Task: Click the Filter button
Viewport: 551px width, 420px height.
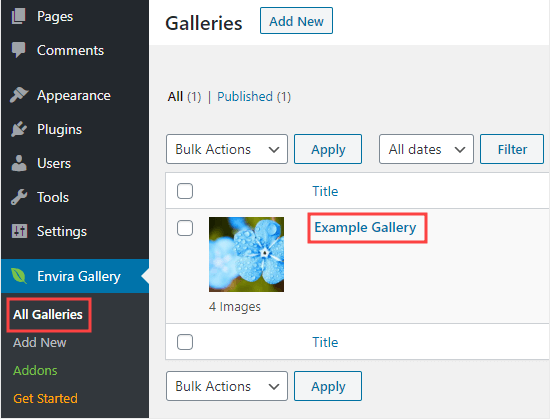Action: (x=512, y=149)
